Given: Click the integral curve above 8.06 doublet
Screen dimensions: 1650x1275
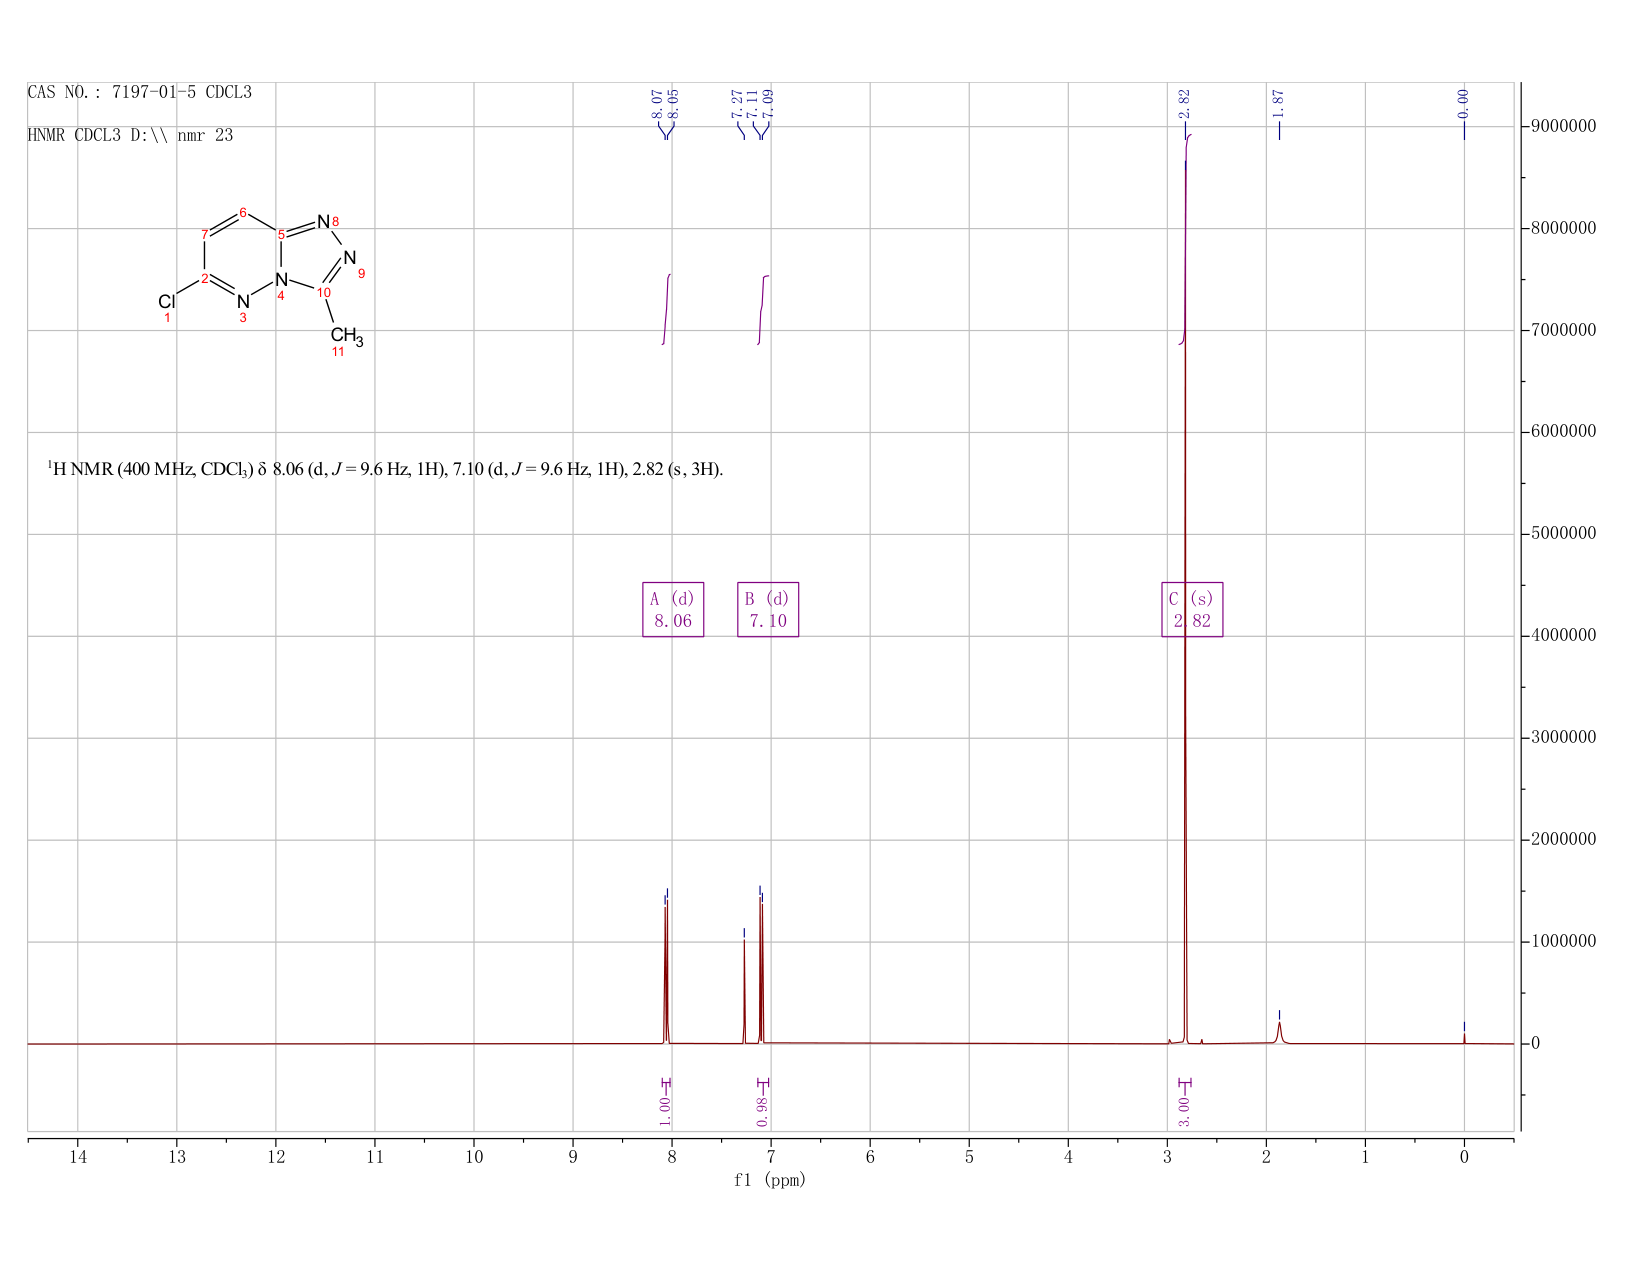Looking at the screenshot, I should [x=666, y=310].
